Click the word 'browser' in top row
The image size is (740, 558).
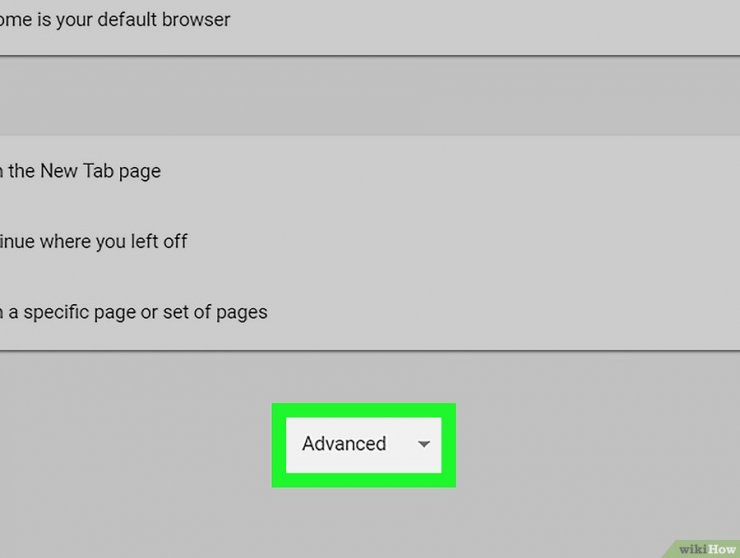pyautogui.click(x=196, y=20)
